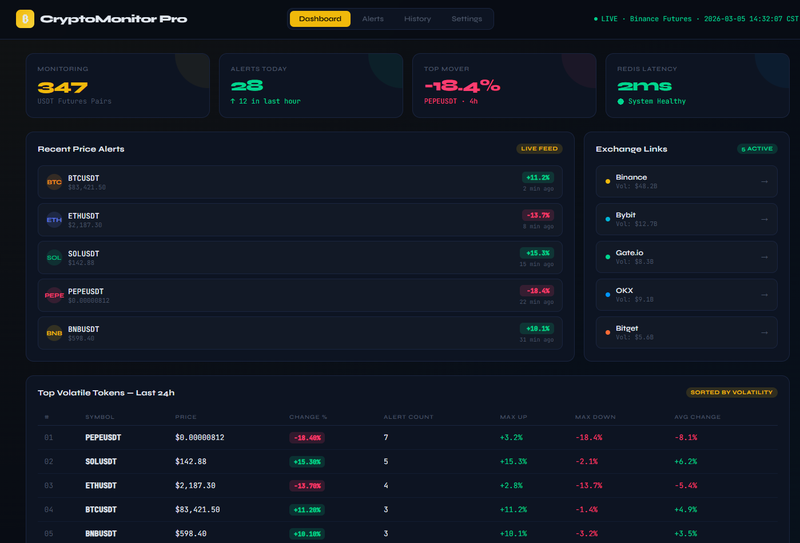
Task: Open the OKX exchange link
Action: point(686,294)
